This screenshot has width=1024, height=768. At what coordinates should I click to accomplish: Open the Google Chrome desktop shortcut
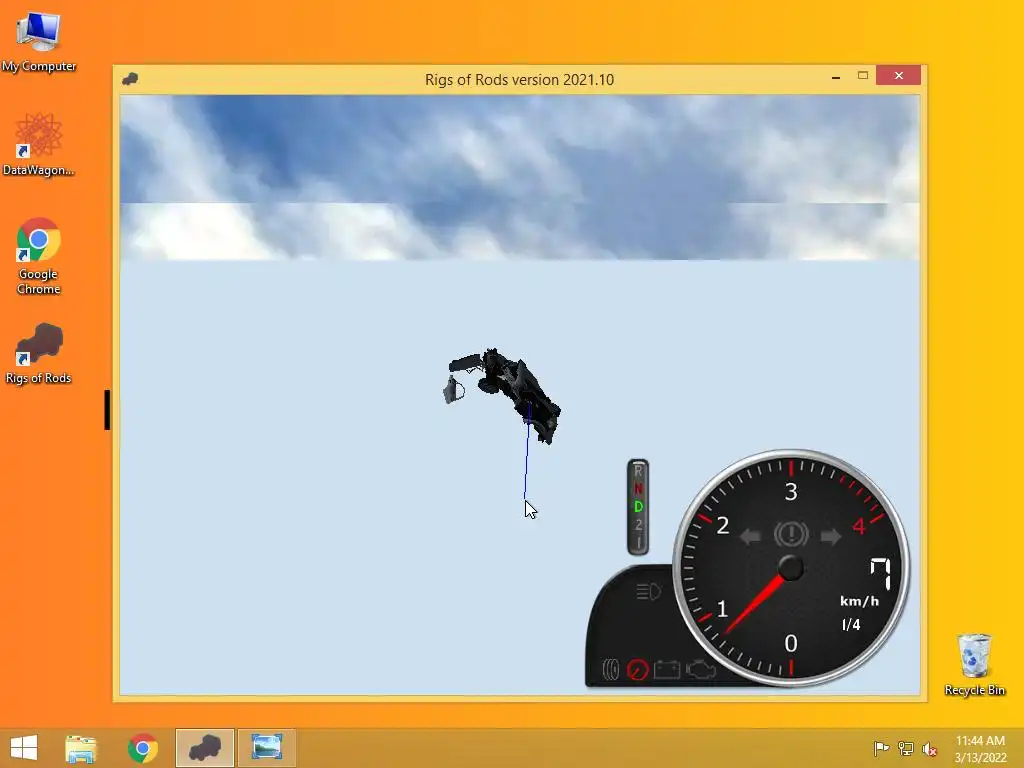pyautogui.click(x=39, y=256)
